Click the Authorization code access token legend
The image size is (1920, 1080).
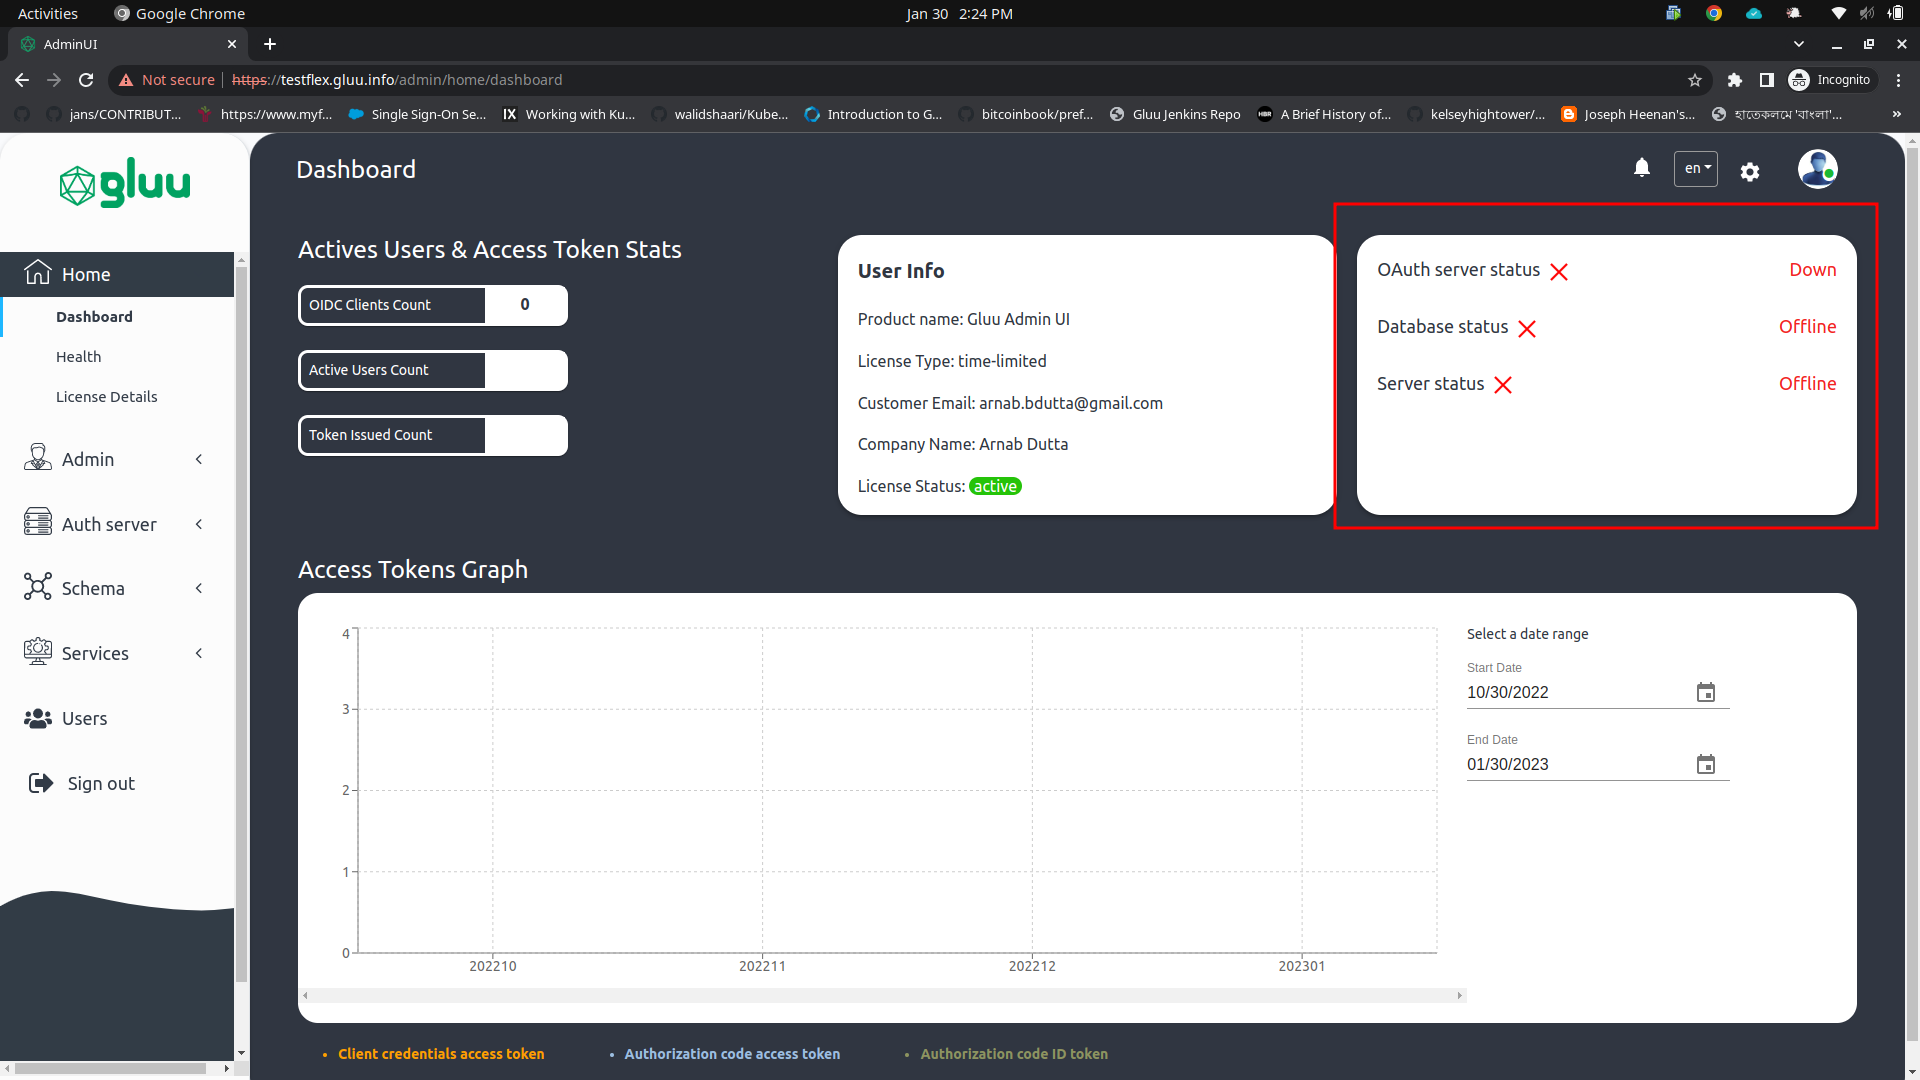pos(731,1053)
